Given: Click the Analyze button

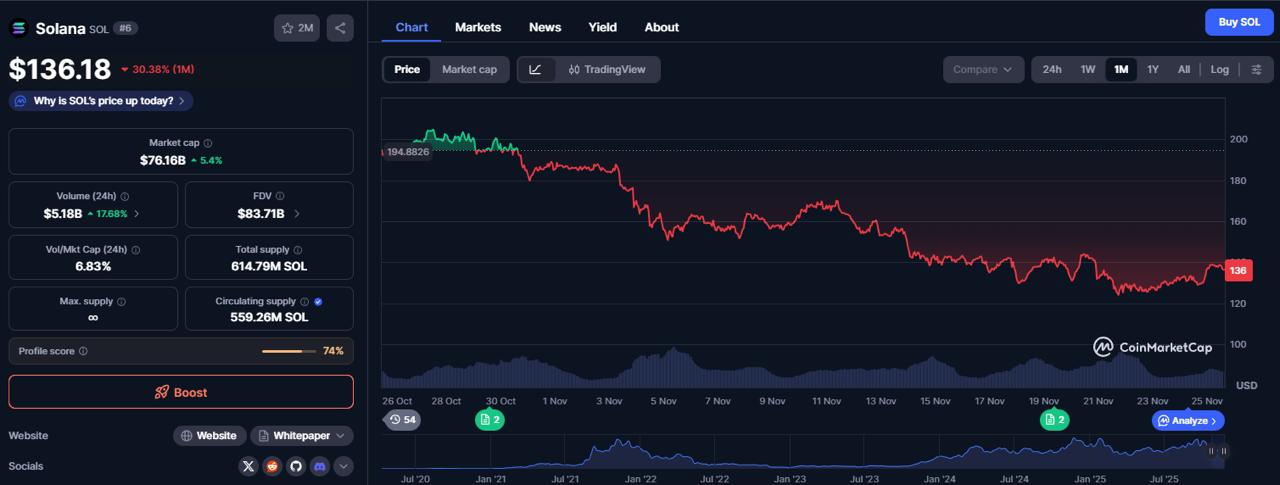Looking at the screenshot, I should pos(1188,421).
